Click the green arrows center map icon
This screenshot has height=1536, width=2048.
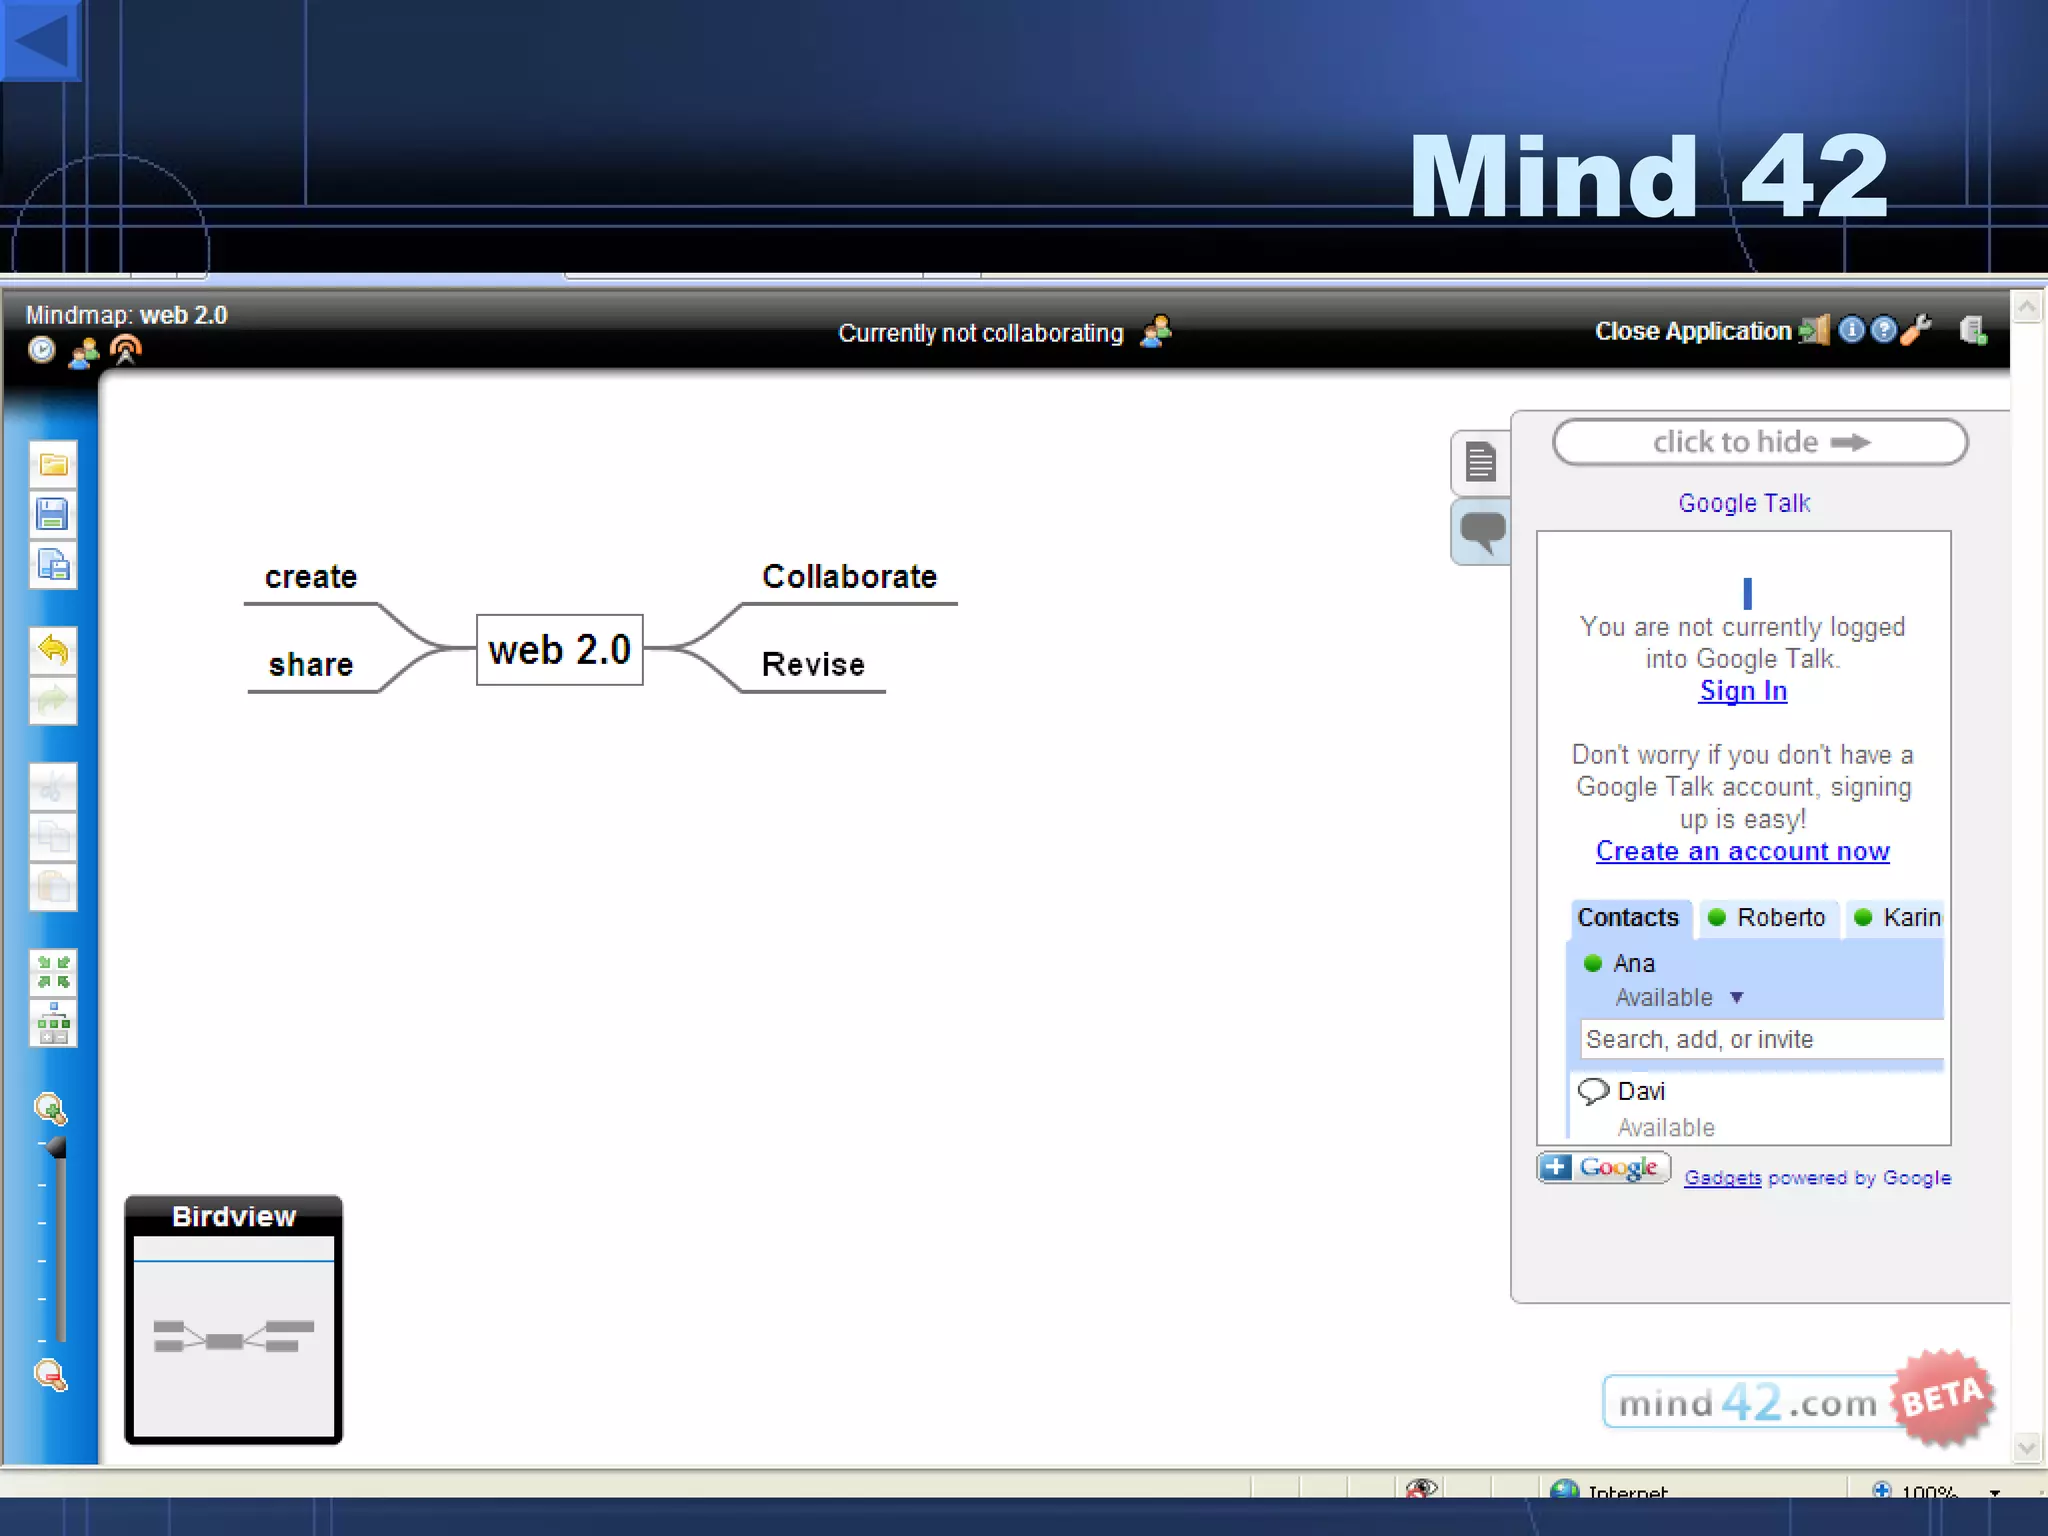pos(53,972)
